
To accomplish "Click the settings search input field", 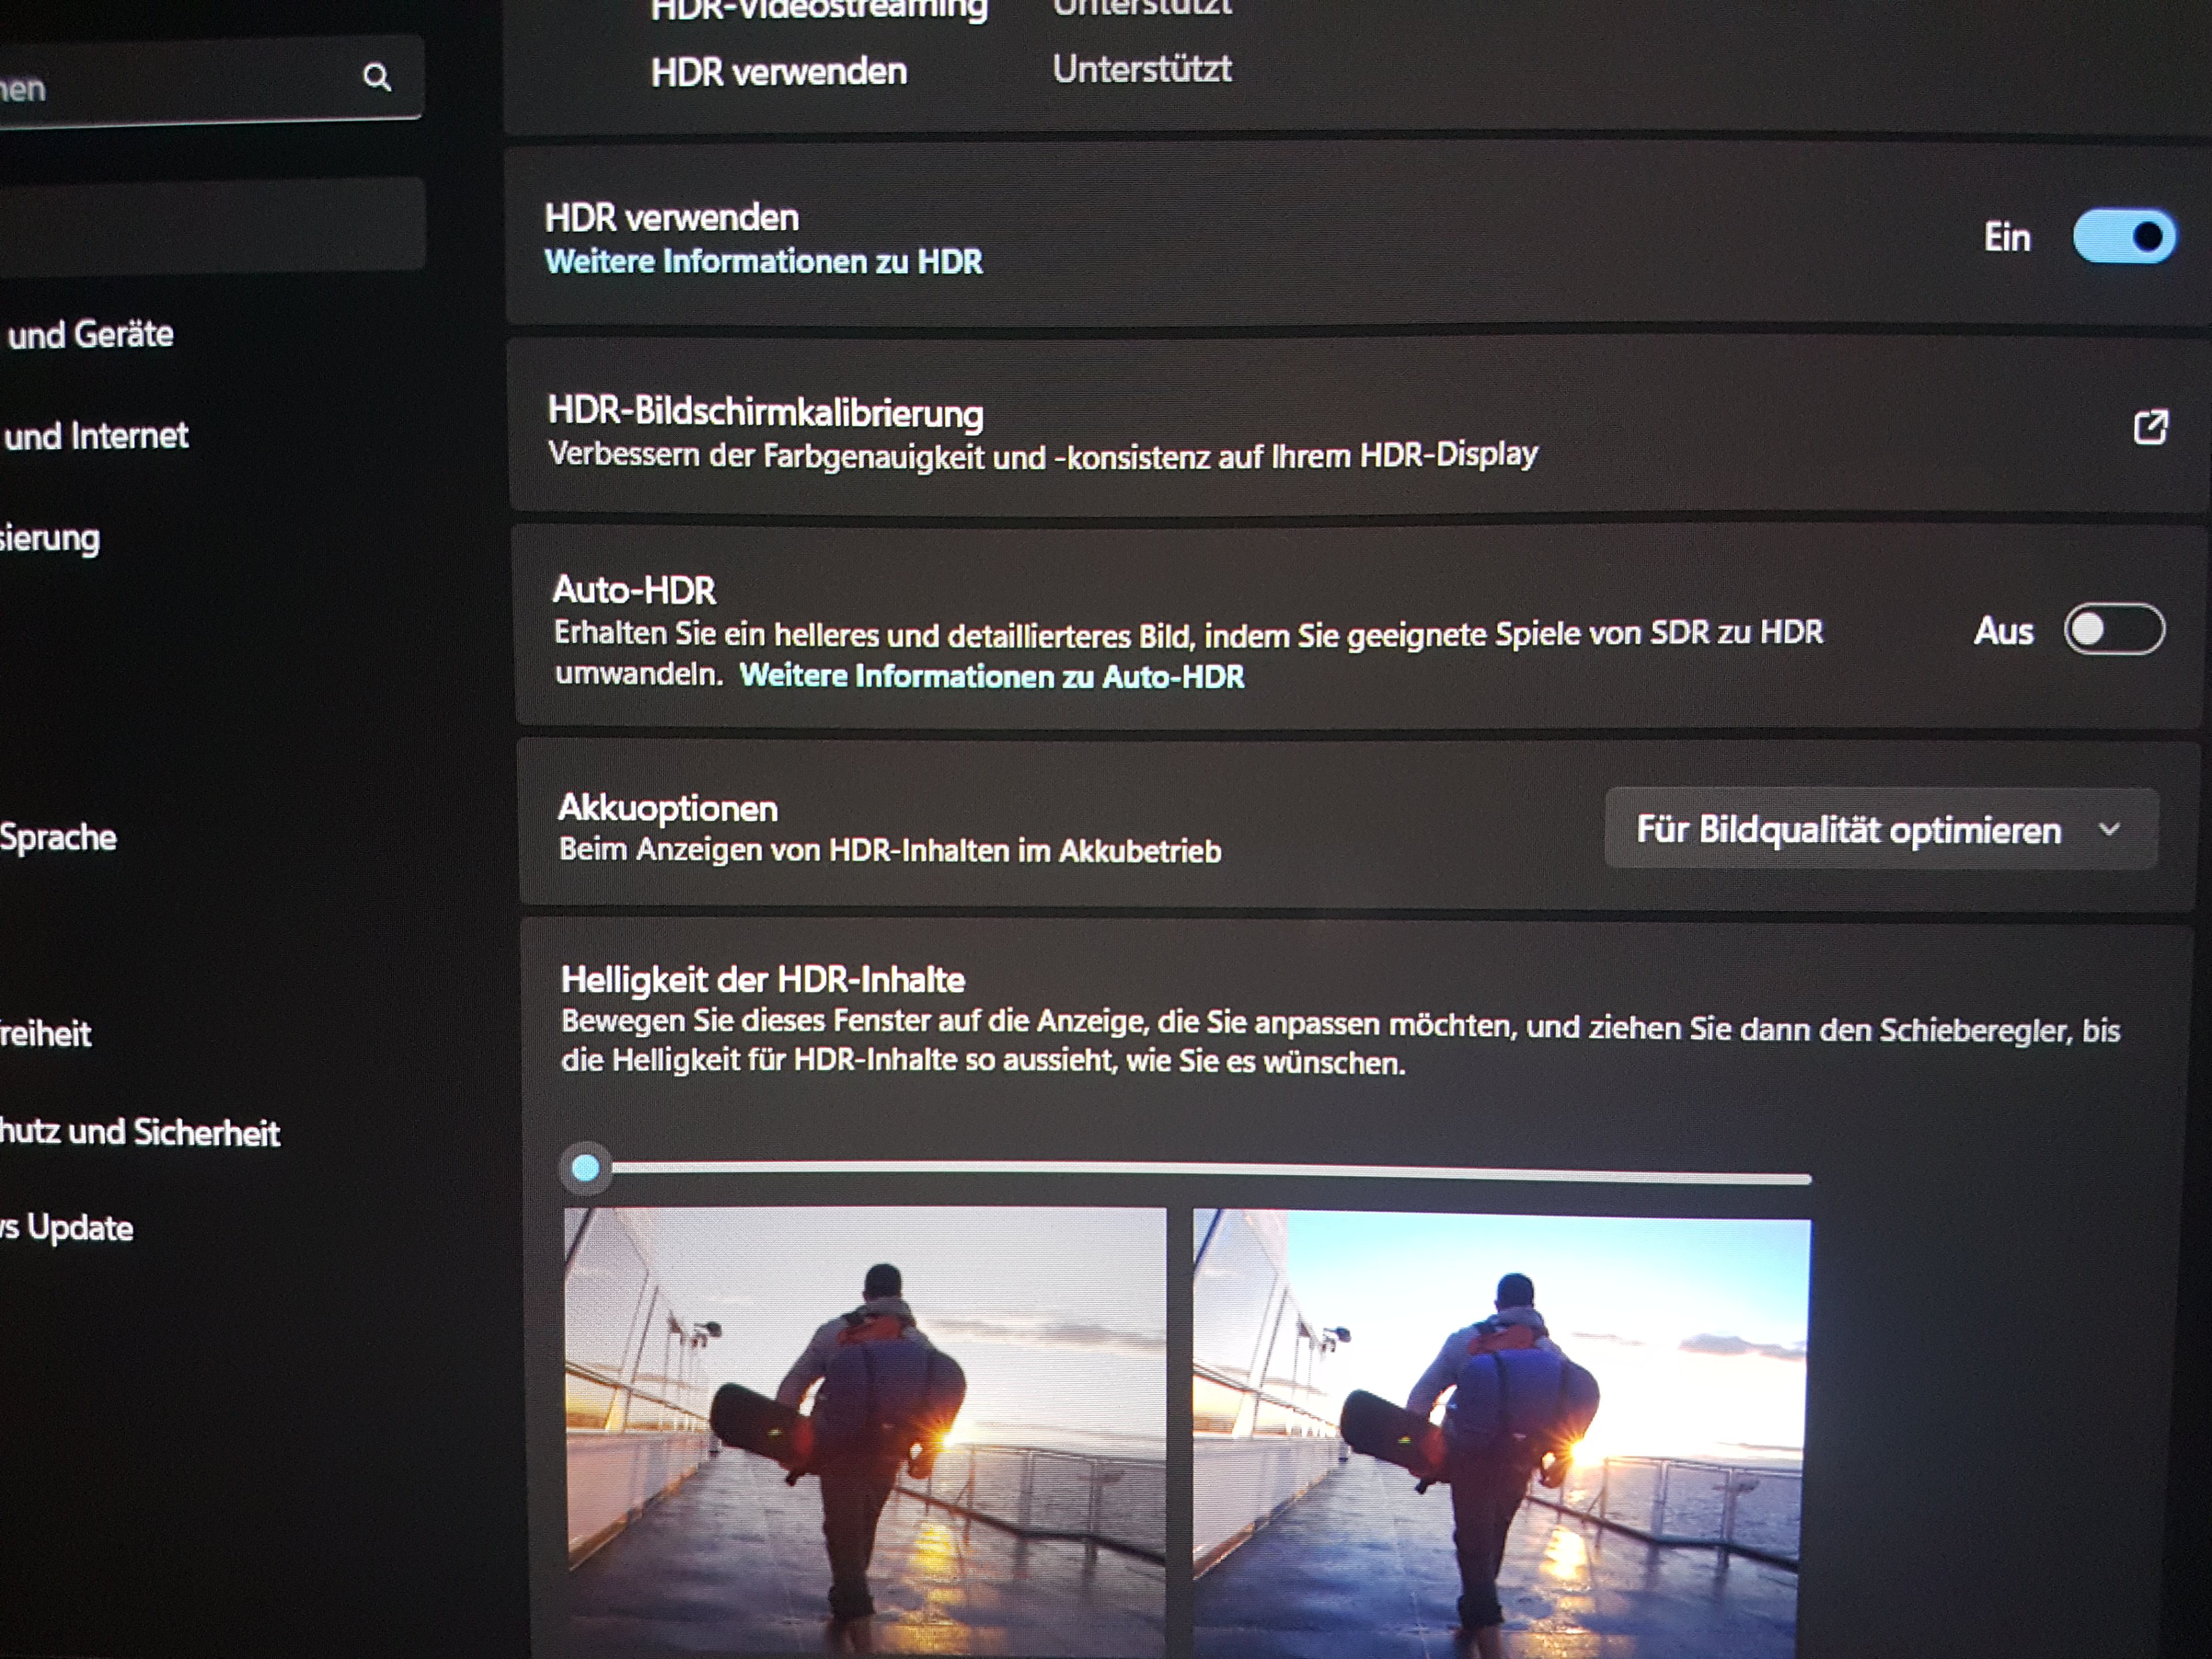I will (180, 82).
